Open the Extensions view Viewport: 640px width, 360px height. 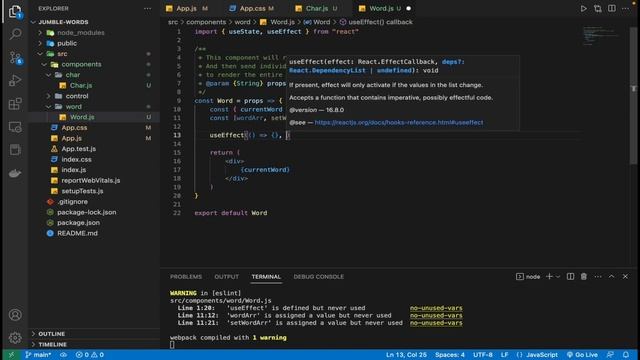tap(15, 104)
